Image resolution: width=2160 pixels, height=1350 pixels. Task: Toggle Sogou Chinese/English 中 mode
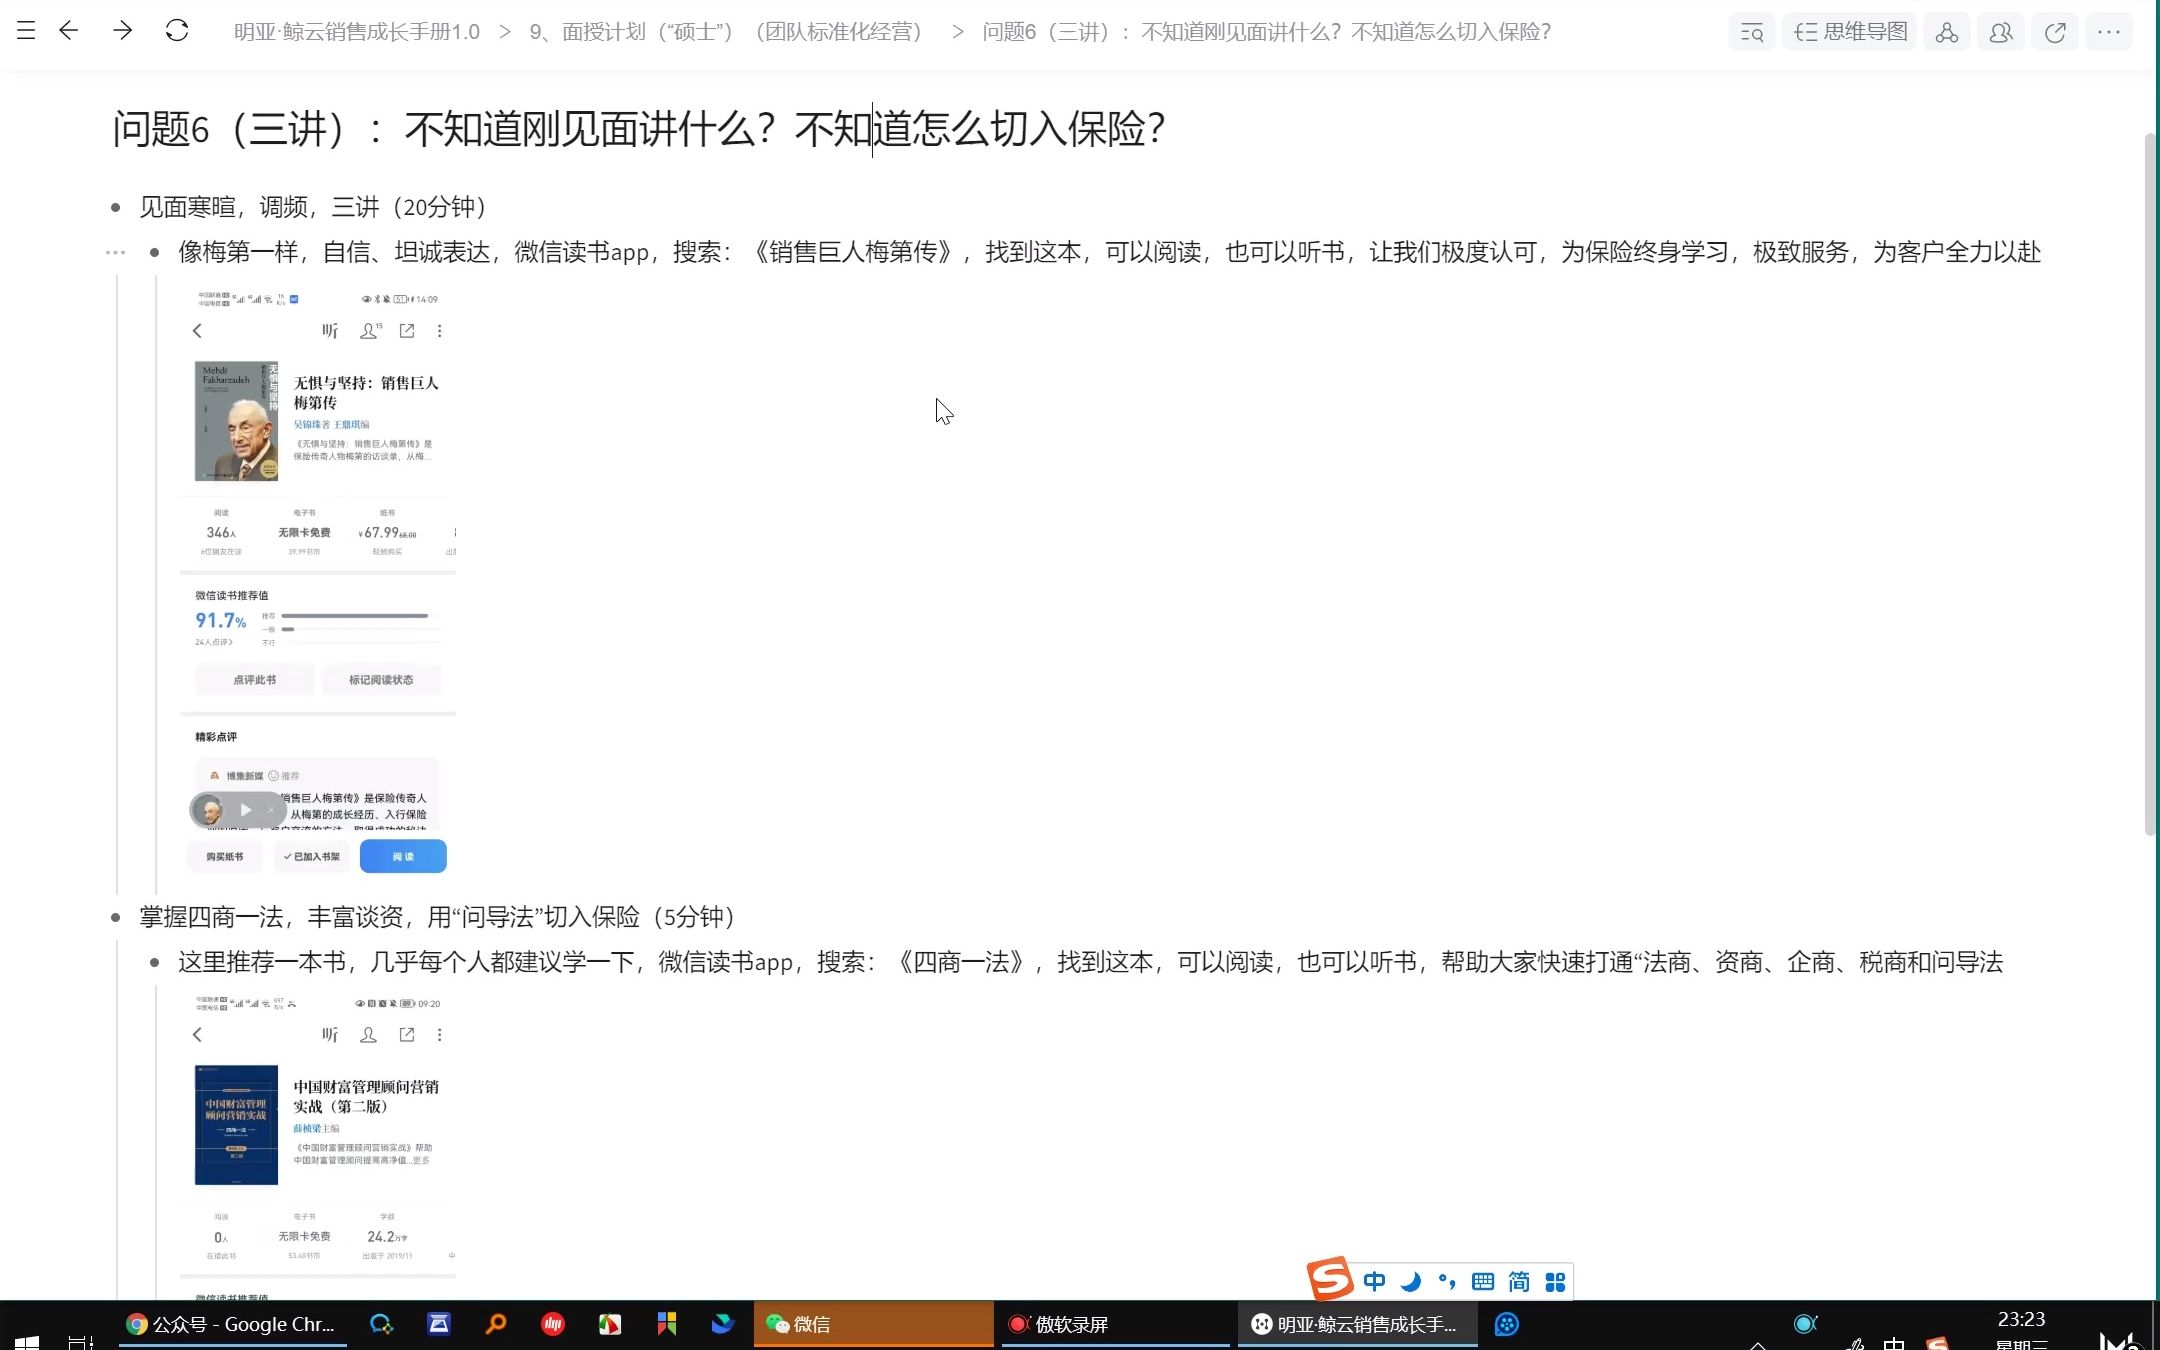(1375, 1282)
